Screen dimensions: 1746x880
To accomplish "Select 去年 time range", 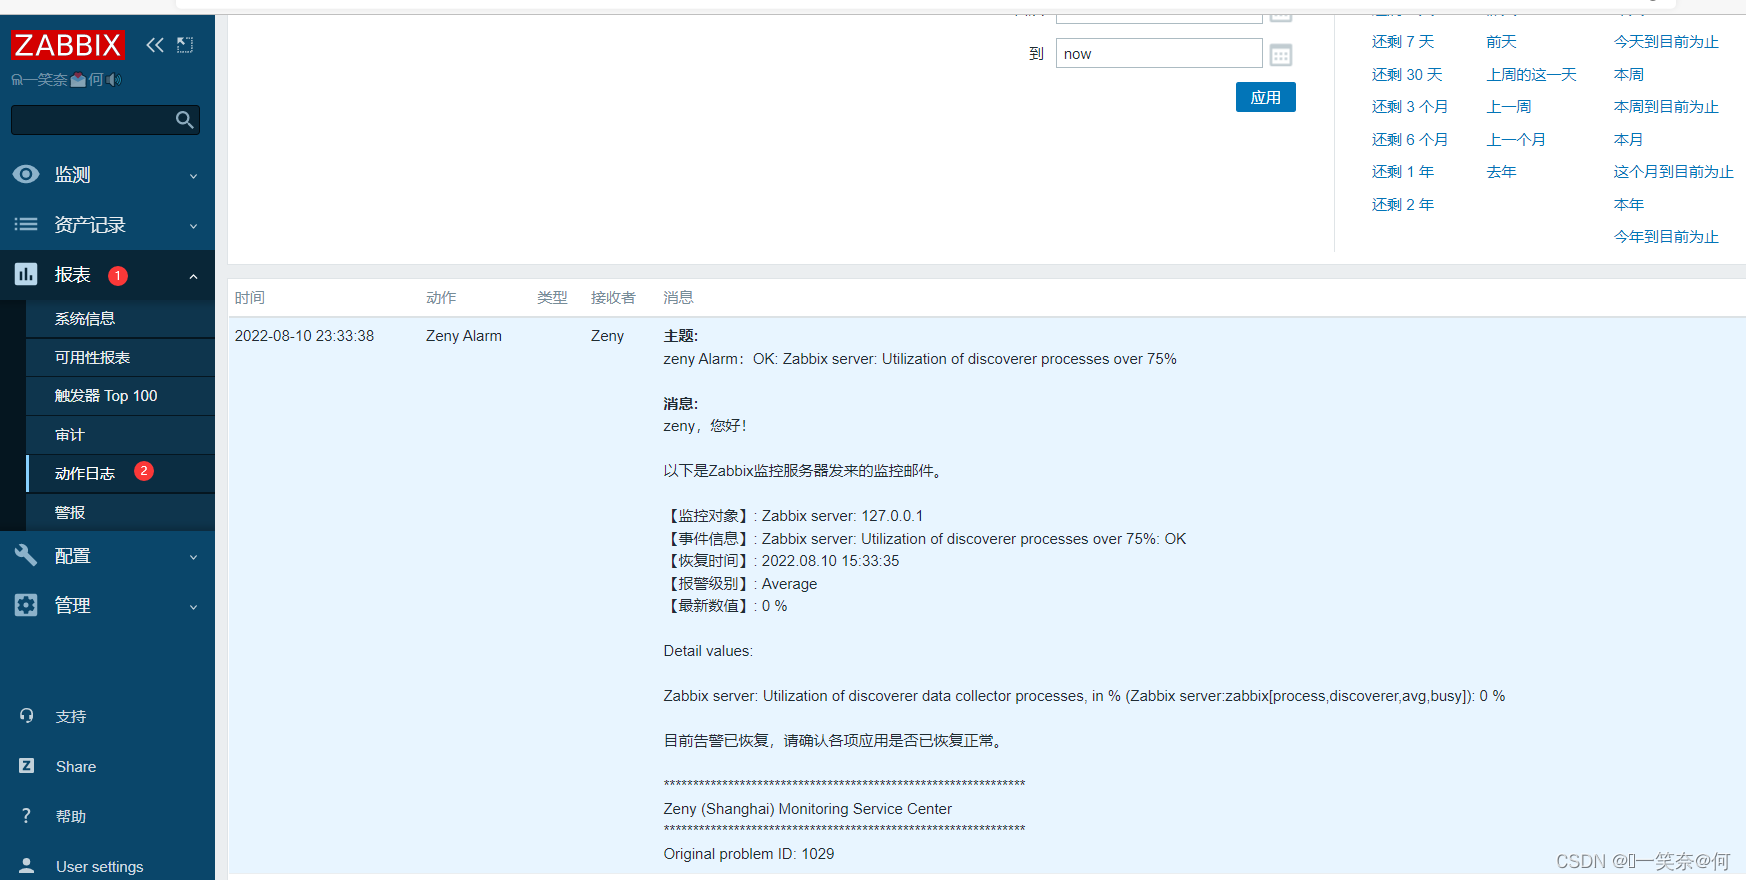I will pos(1501,172).
